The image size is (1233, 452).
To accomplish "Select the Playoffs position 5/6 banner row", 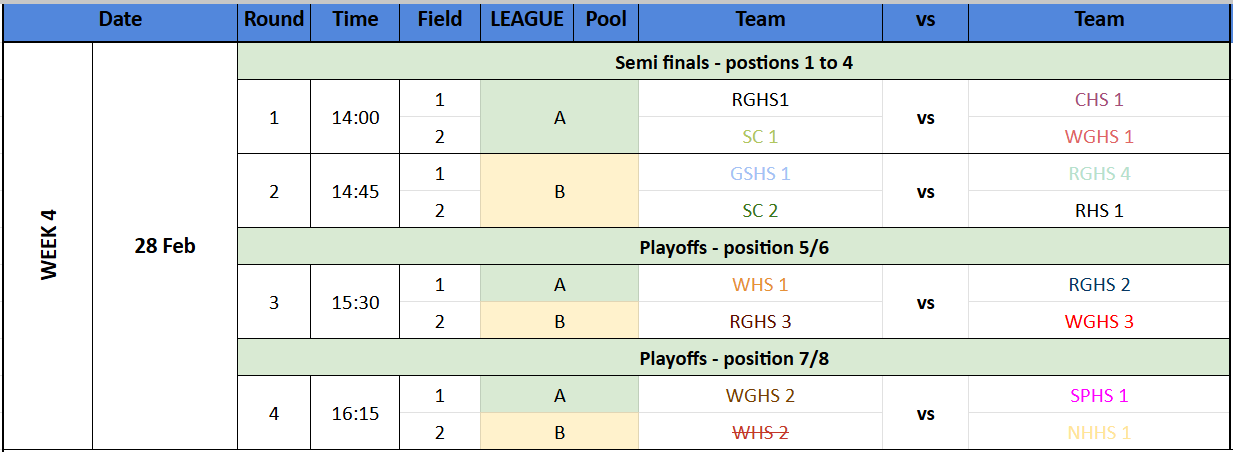I will pyautogui.click(x=733, y=247).
